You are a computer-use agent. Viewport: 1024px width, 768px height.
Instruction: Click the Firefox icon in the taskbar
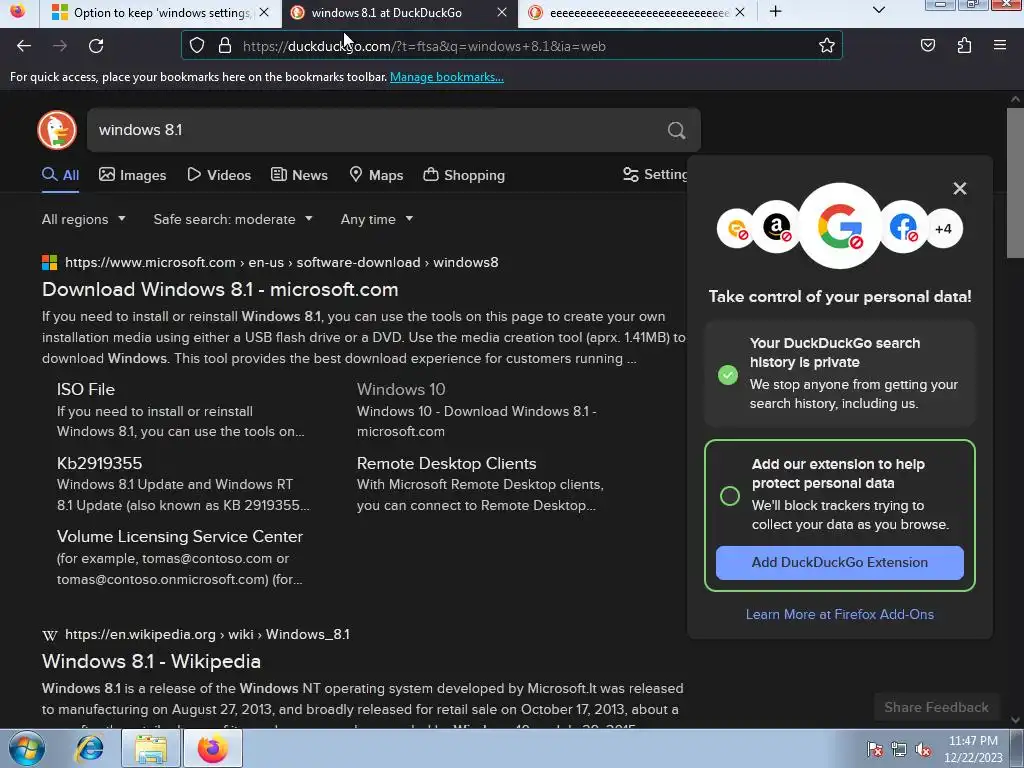pyautogui.click(x=213, y=748)
